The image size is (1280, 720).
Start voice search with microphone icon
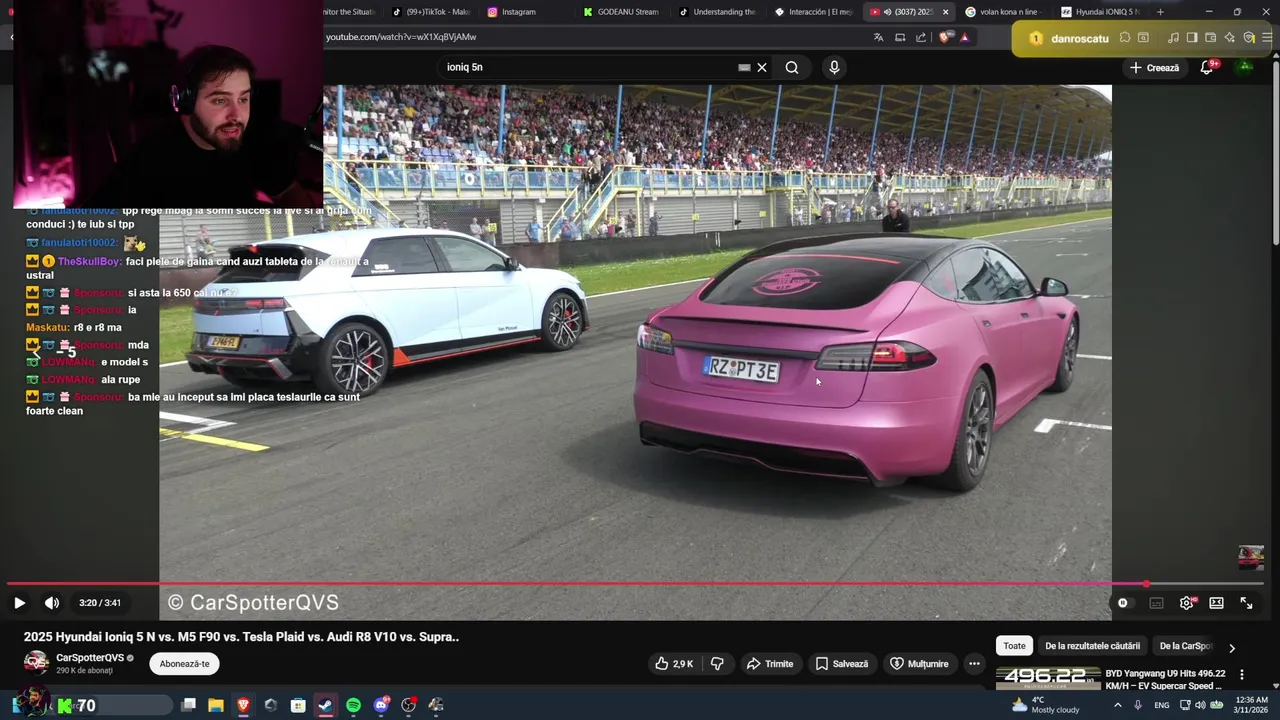click(x=834, y=67)
